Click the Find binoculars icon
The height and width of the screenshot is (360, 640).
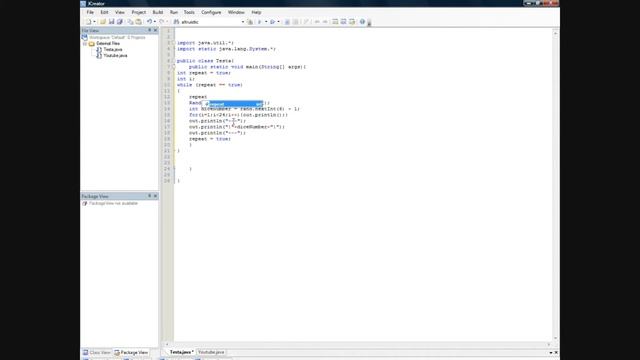[x=176, y=22]
